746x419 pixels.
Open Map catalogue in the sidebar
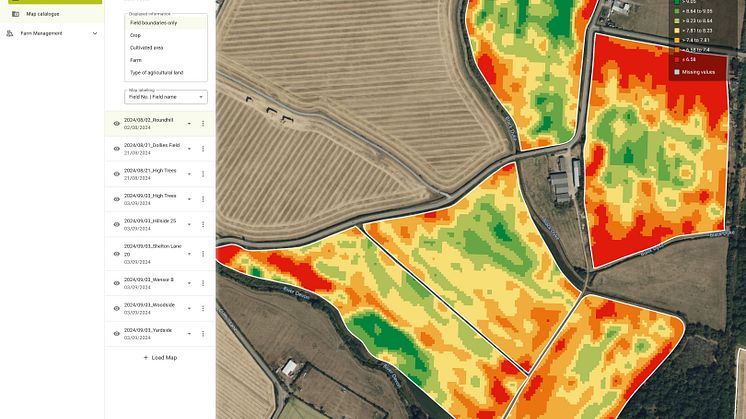click(x=42, y=14)
